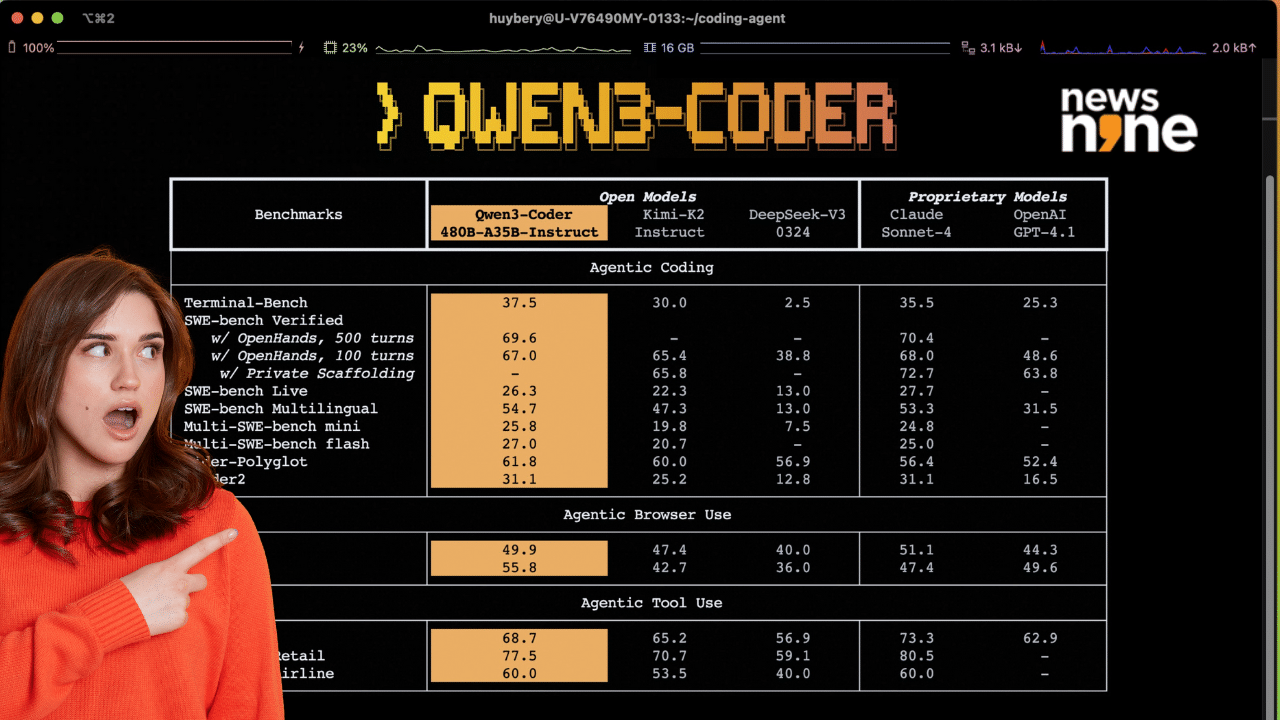This screenshot has height=720, width=1280.
Task: Click GPT-4.1's 63.8 score
Action: [1040, 373]
